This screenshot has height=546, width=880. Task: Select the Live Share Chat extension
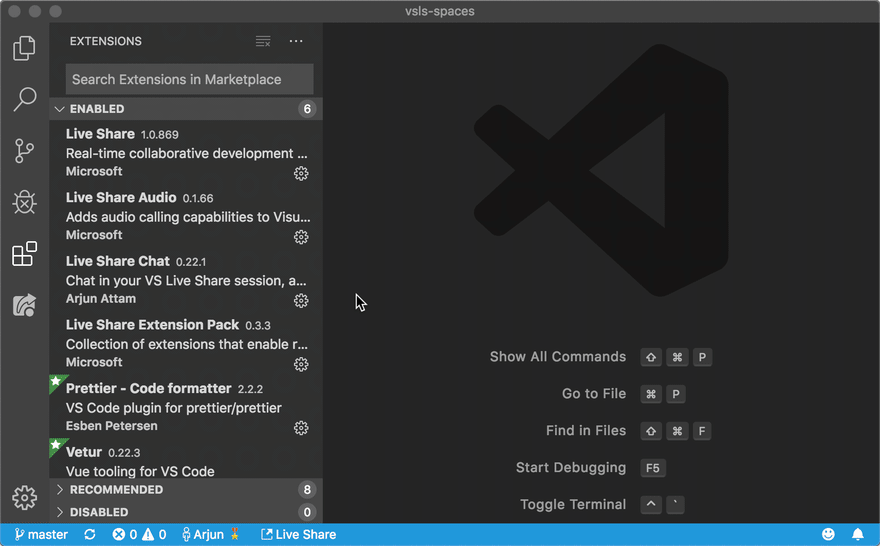point(186,279)
